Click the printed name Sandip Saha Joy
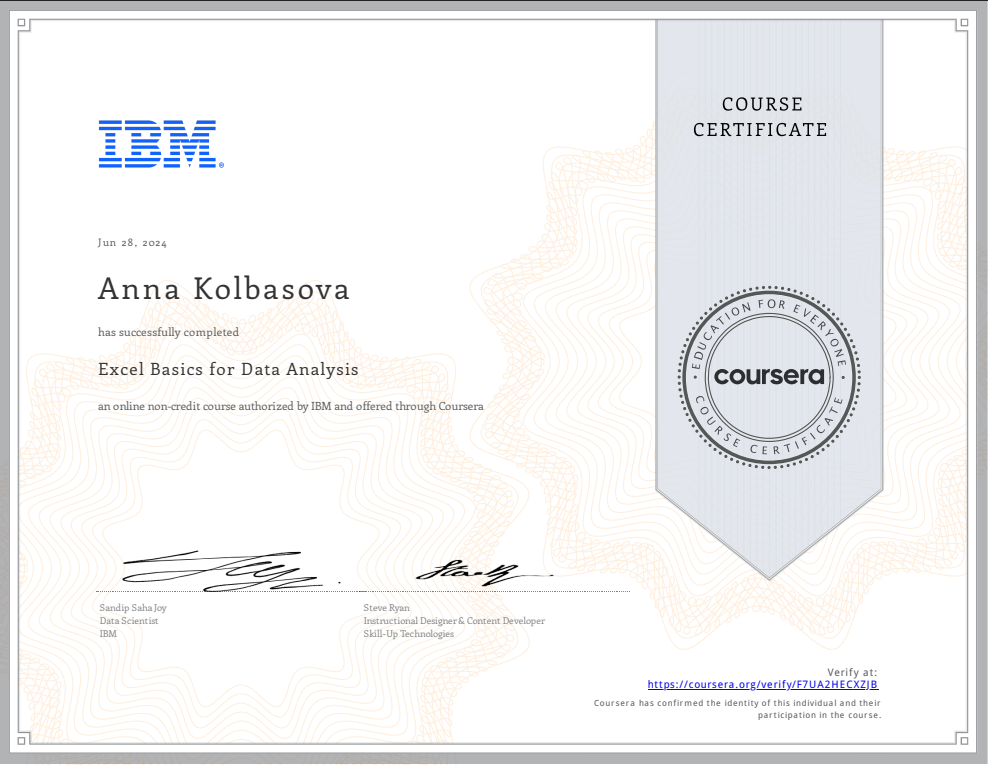The image size is (988, 765). 133,607
